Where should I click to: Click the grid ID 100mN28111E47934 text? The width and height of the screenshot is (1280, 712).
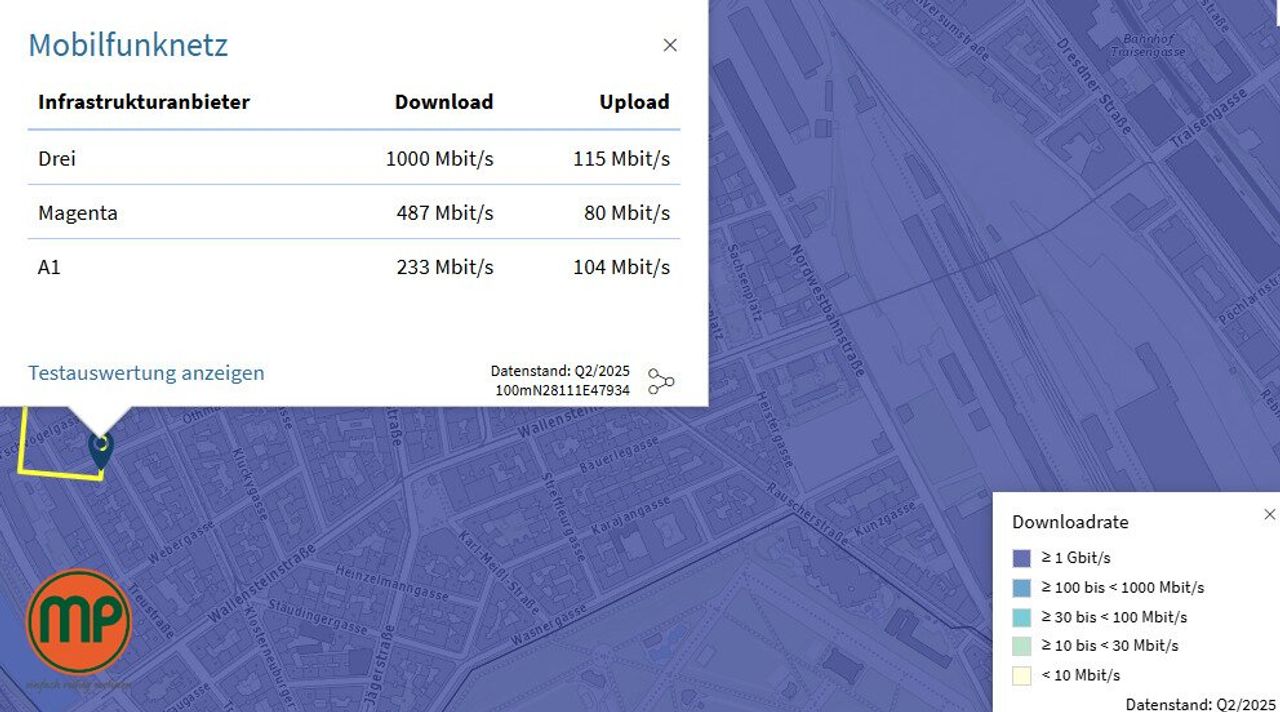pyautogui.click(x=562, y=390)
